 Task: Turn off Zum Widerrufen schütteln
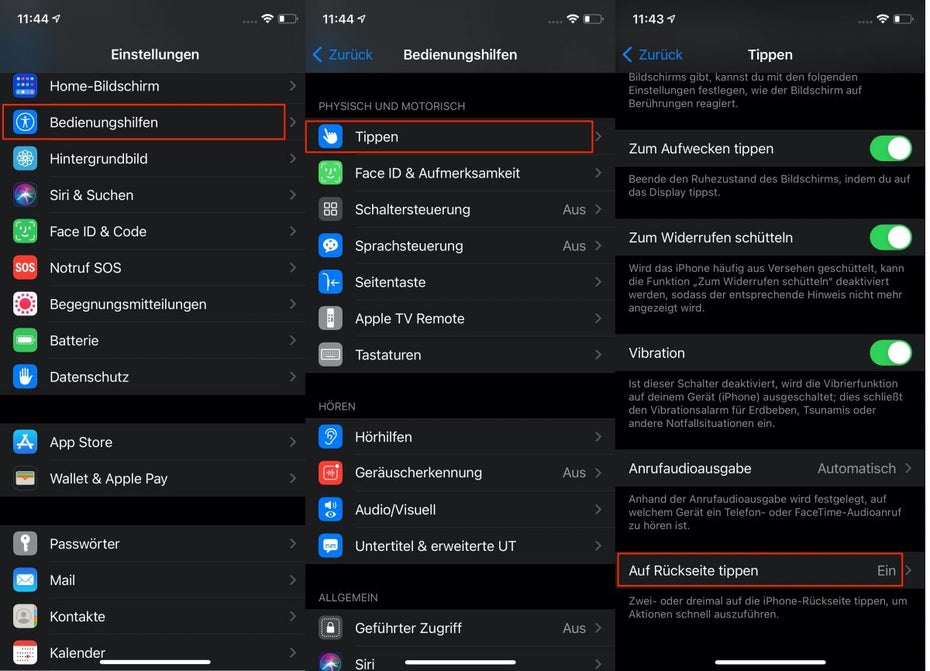[890, 237]
